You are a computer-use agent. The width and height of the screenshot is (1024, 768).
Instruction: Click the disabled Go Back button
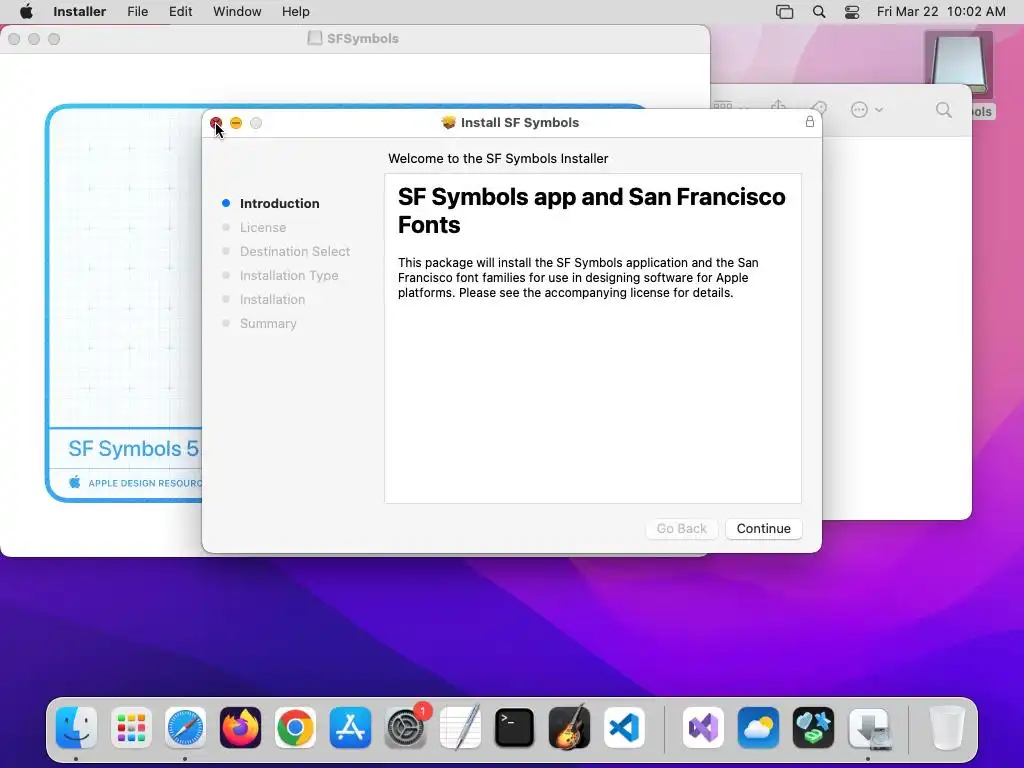[681, 528]
